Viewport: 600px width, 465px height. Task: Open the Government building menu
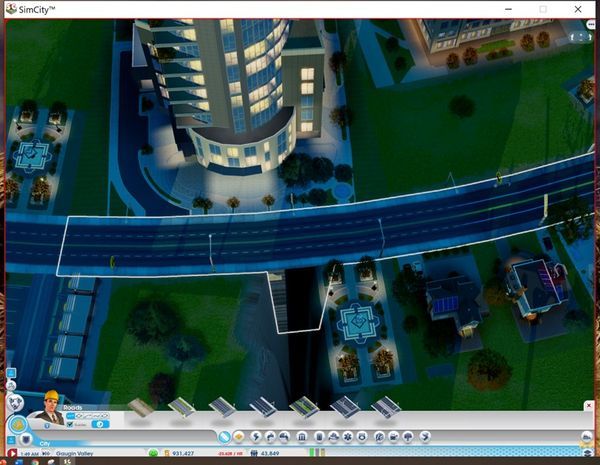[302, 437]
